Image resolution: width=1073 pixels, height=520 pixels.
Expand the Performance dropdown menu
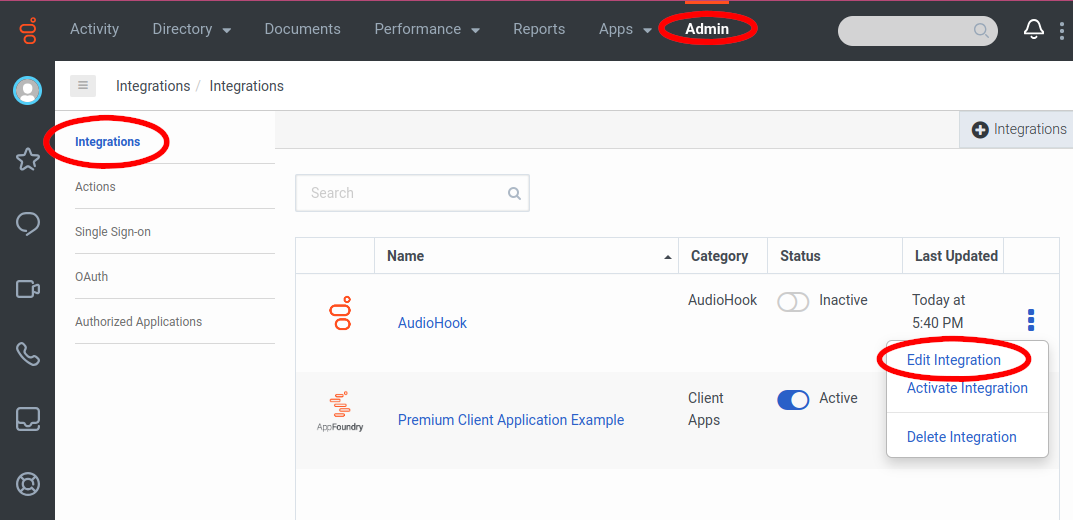(x=427, y=30)
